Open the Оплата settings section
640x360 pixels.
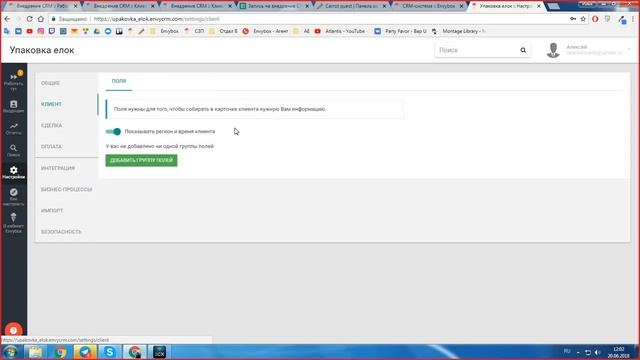[x=51, y=147]
